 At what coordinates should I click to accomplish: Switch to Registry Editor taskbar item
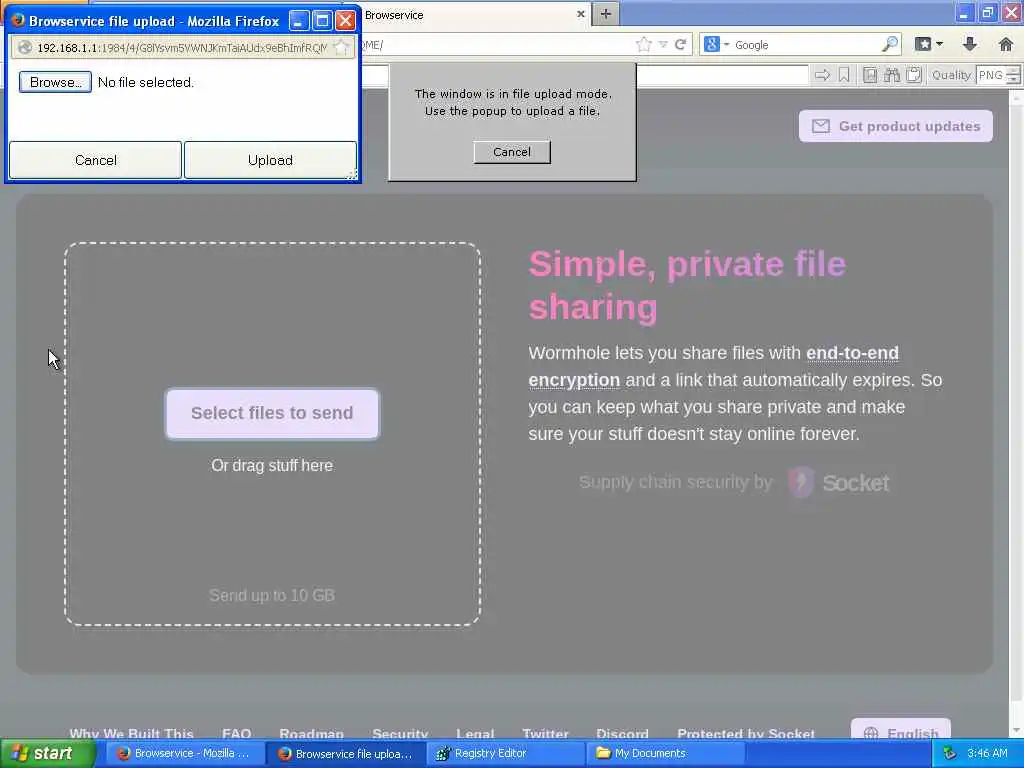(506, 754)
